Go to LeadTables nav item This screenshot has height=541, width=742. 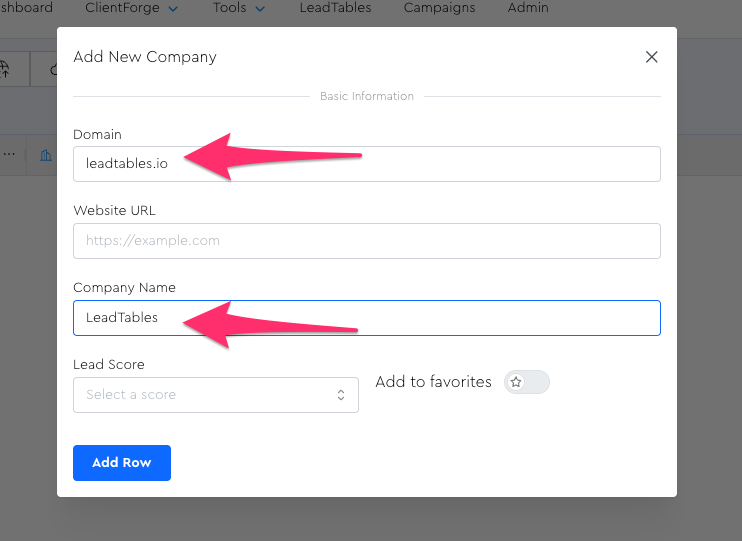click(x=335, y=8)
